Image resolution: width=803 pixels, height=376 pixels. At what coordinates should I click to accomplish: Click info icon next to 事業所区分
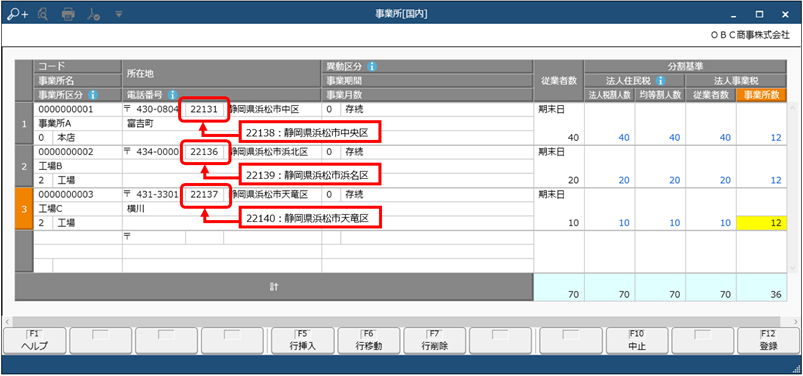click(x=93, y=95)
